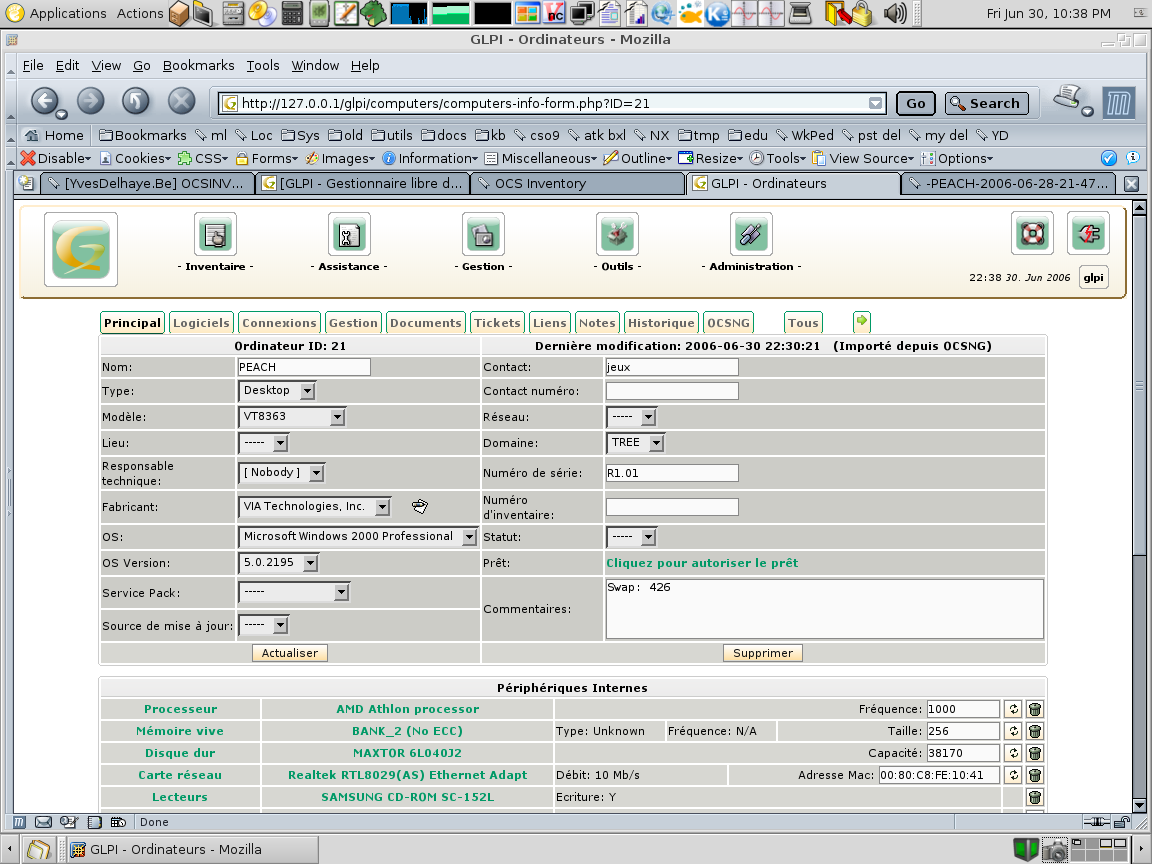
Task: Switch to the OCSNG tab
Action: (729, 323)
